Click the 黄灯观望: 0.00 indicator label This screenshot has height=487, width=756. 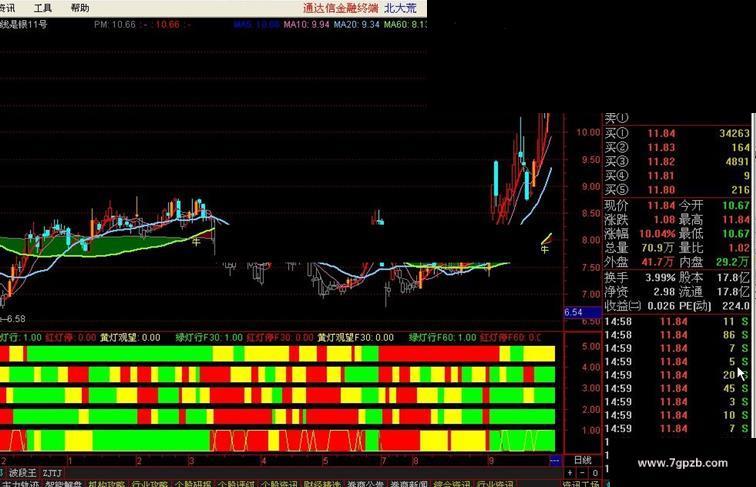130,338
